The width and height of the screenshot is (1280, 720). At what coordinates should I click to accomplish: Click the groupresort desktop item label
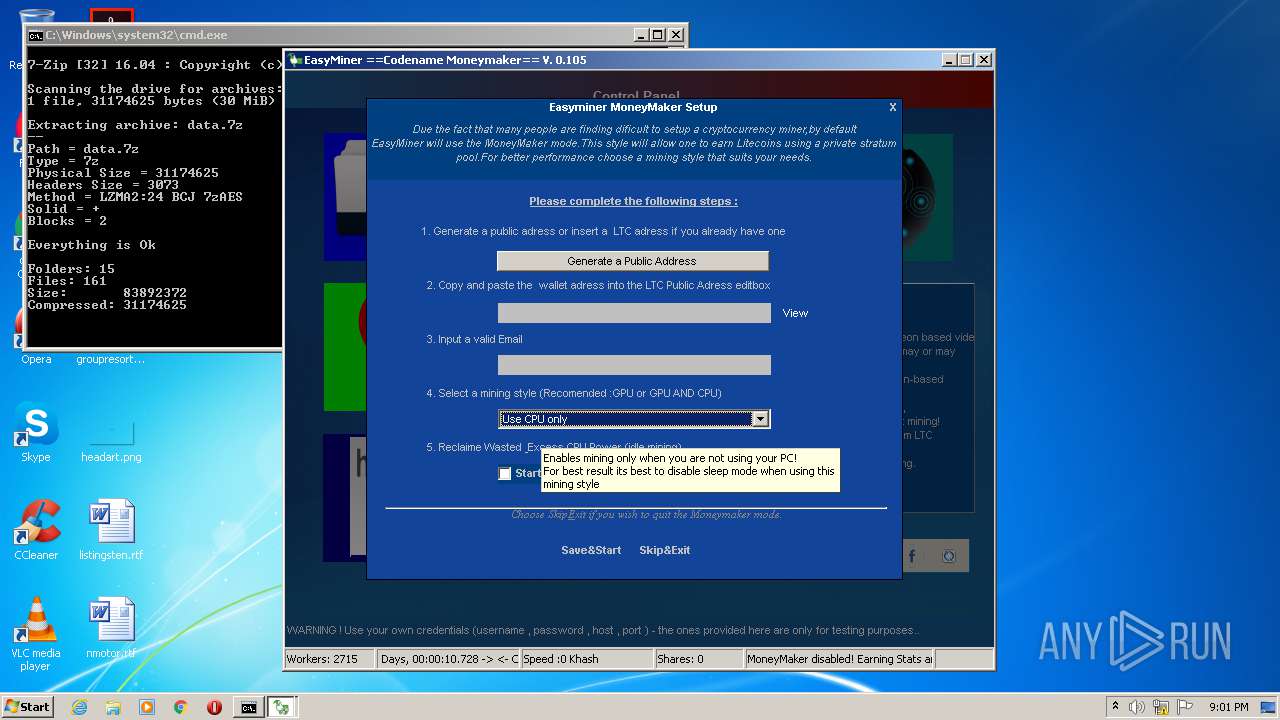click(x=111, y=359)
